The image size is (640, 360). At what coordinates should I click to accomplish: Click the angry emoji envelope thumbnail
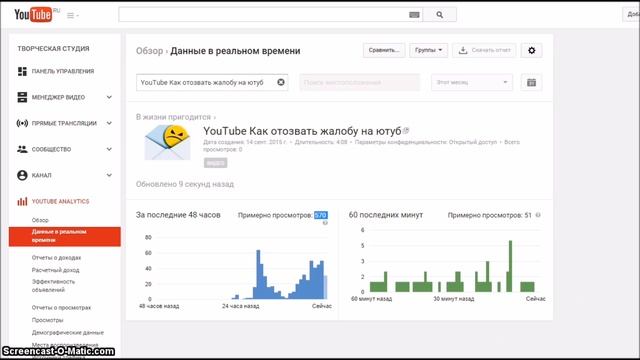tap(167, 142)
